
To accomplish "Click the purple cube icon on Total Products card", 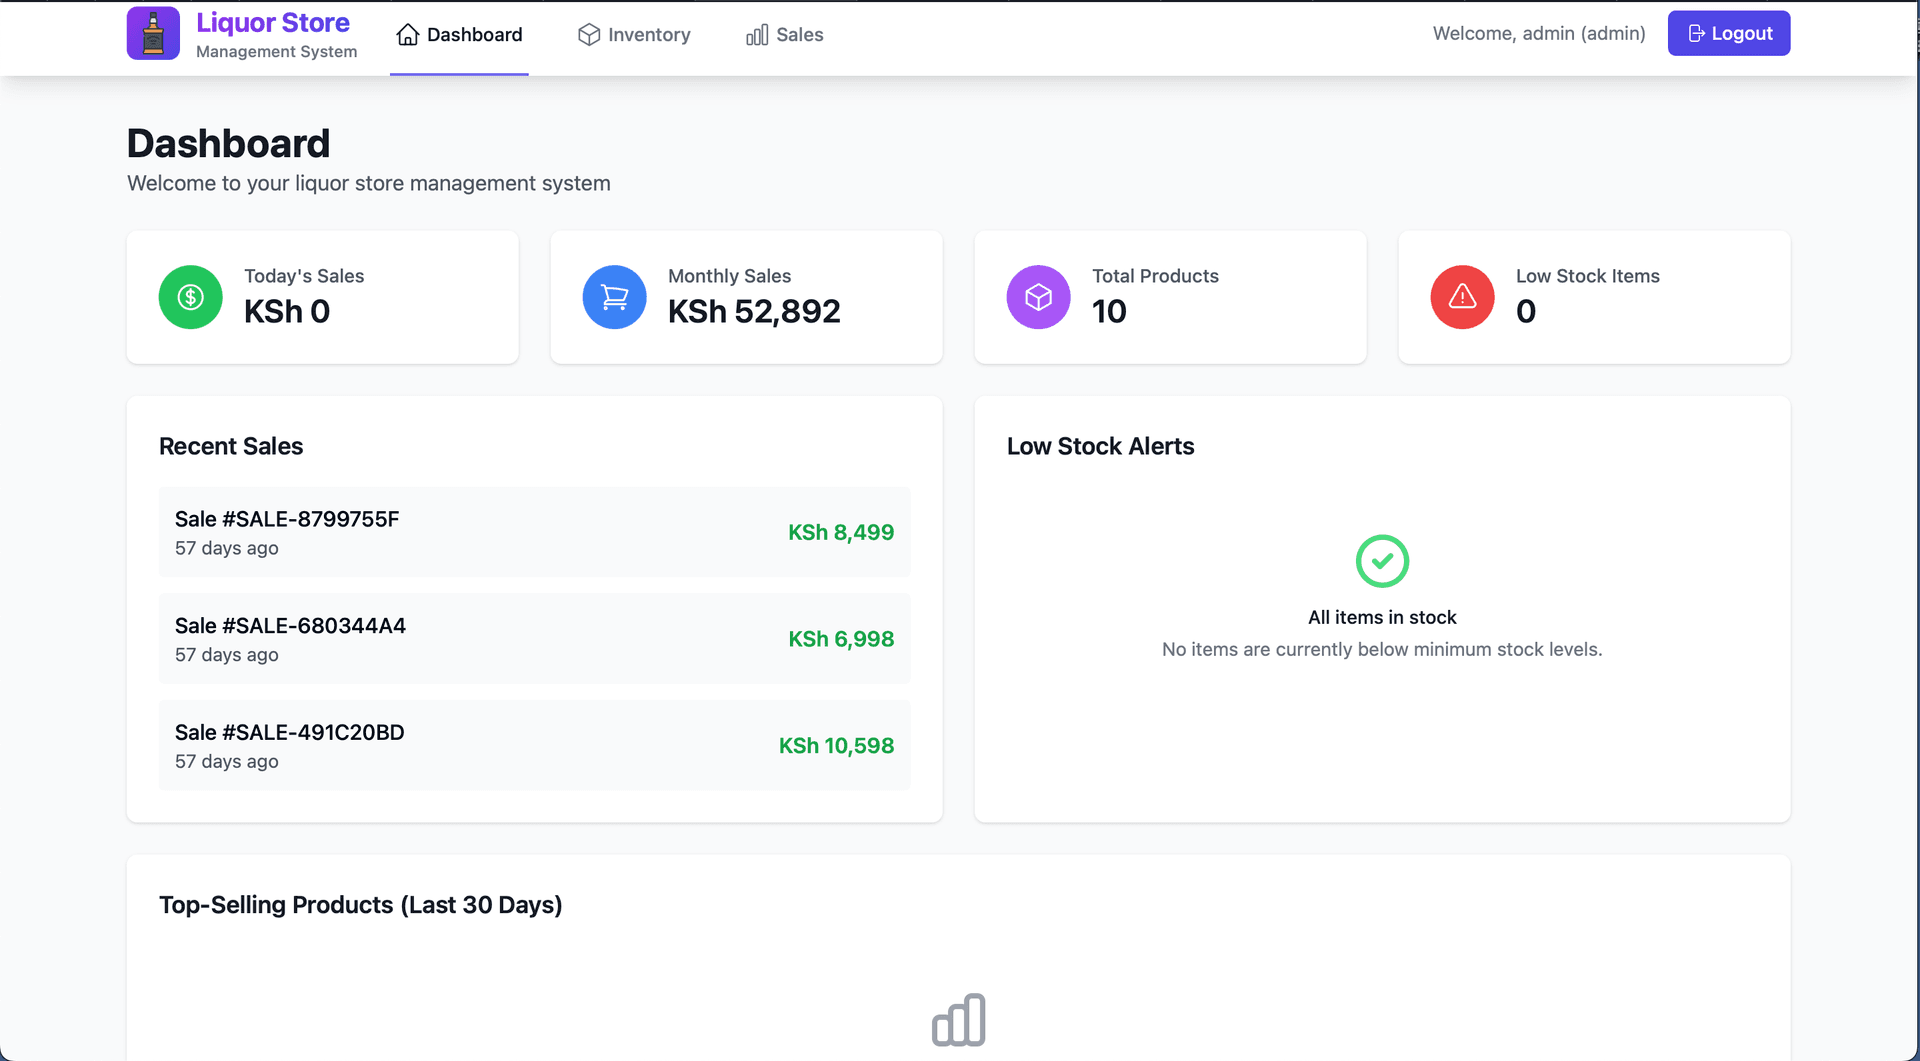I will pos(1038,297).
